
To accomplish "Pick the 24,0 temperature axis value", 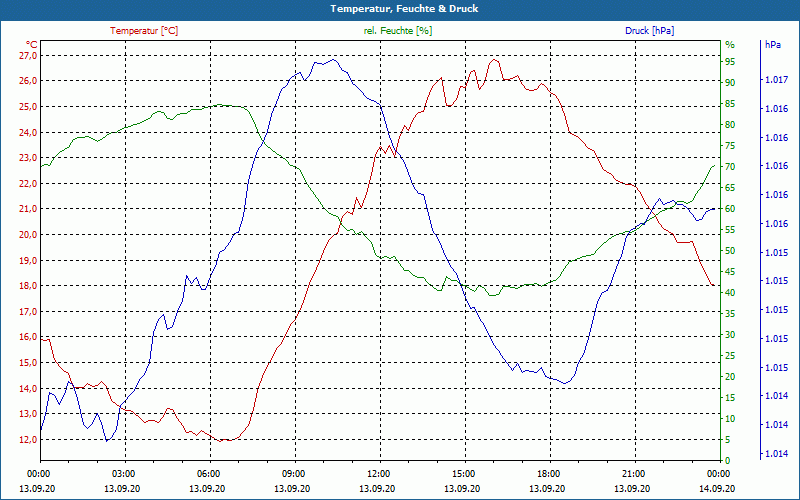I will click(28, 132).
